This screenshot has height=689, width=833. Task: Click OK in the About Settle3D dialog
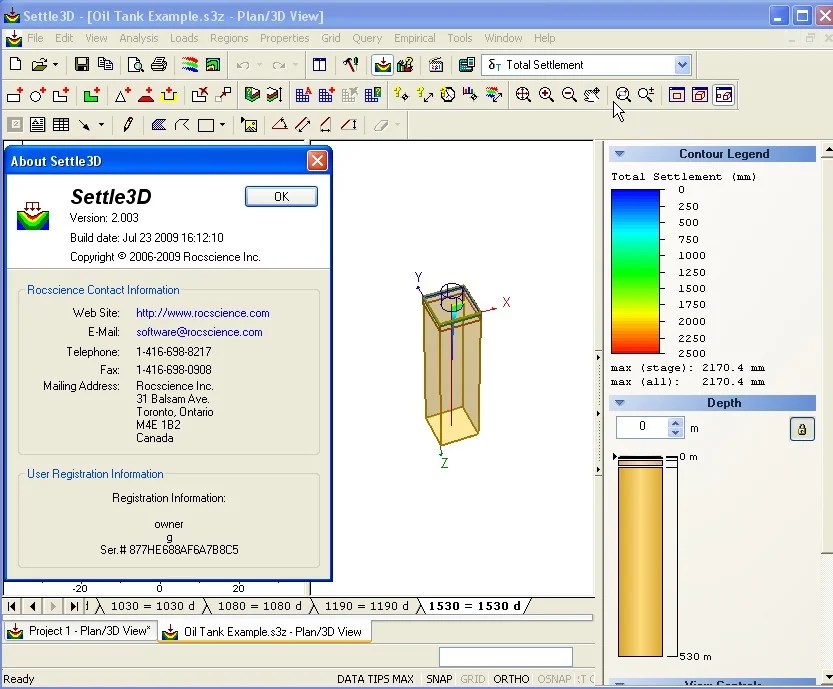click(281, 197)
